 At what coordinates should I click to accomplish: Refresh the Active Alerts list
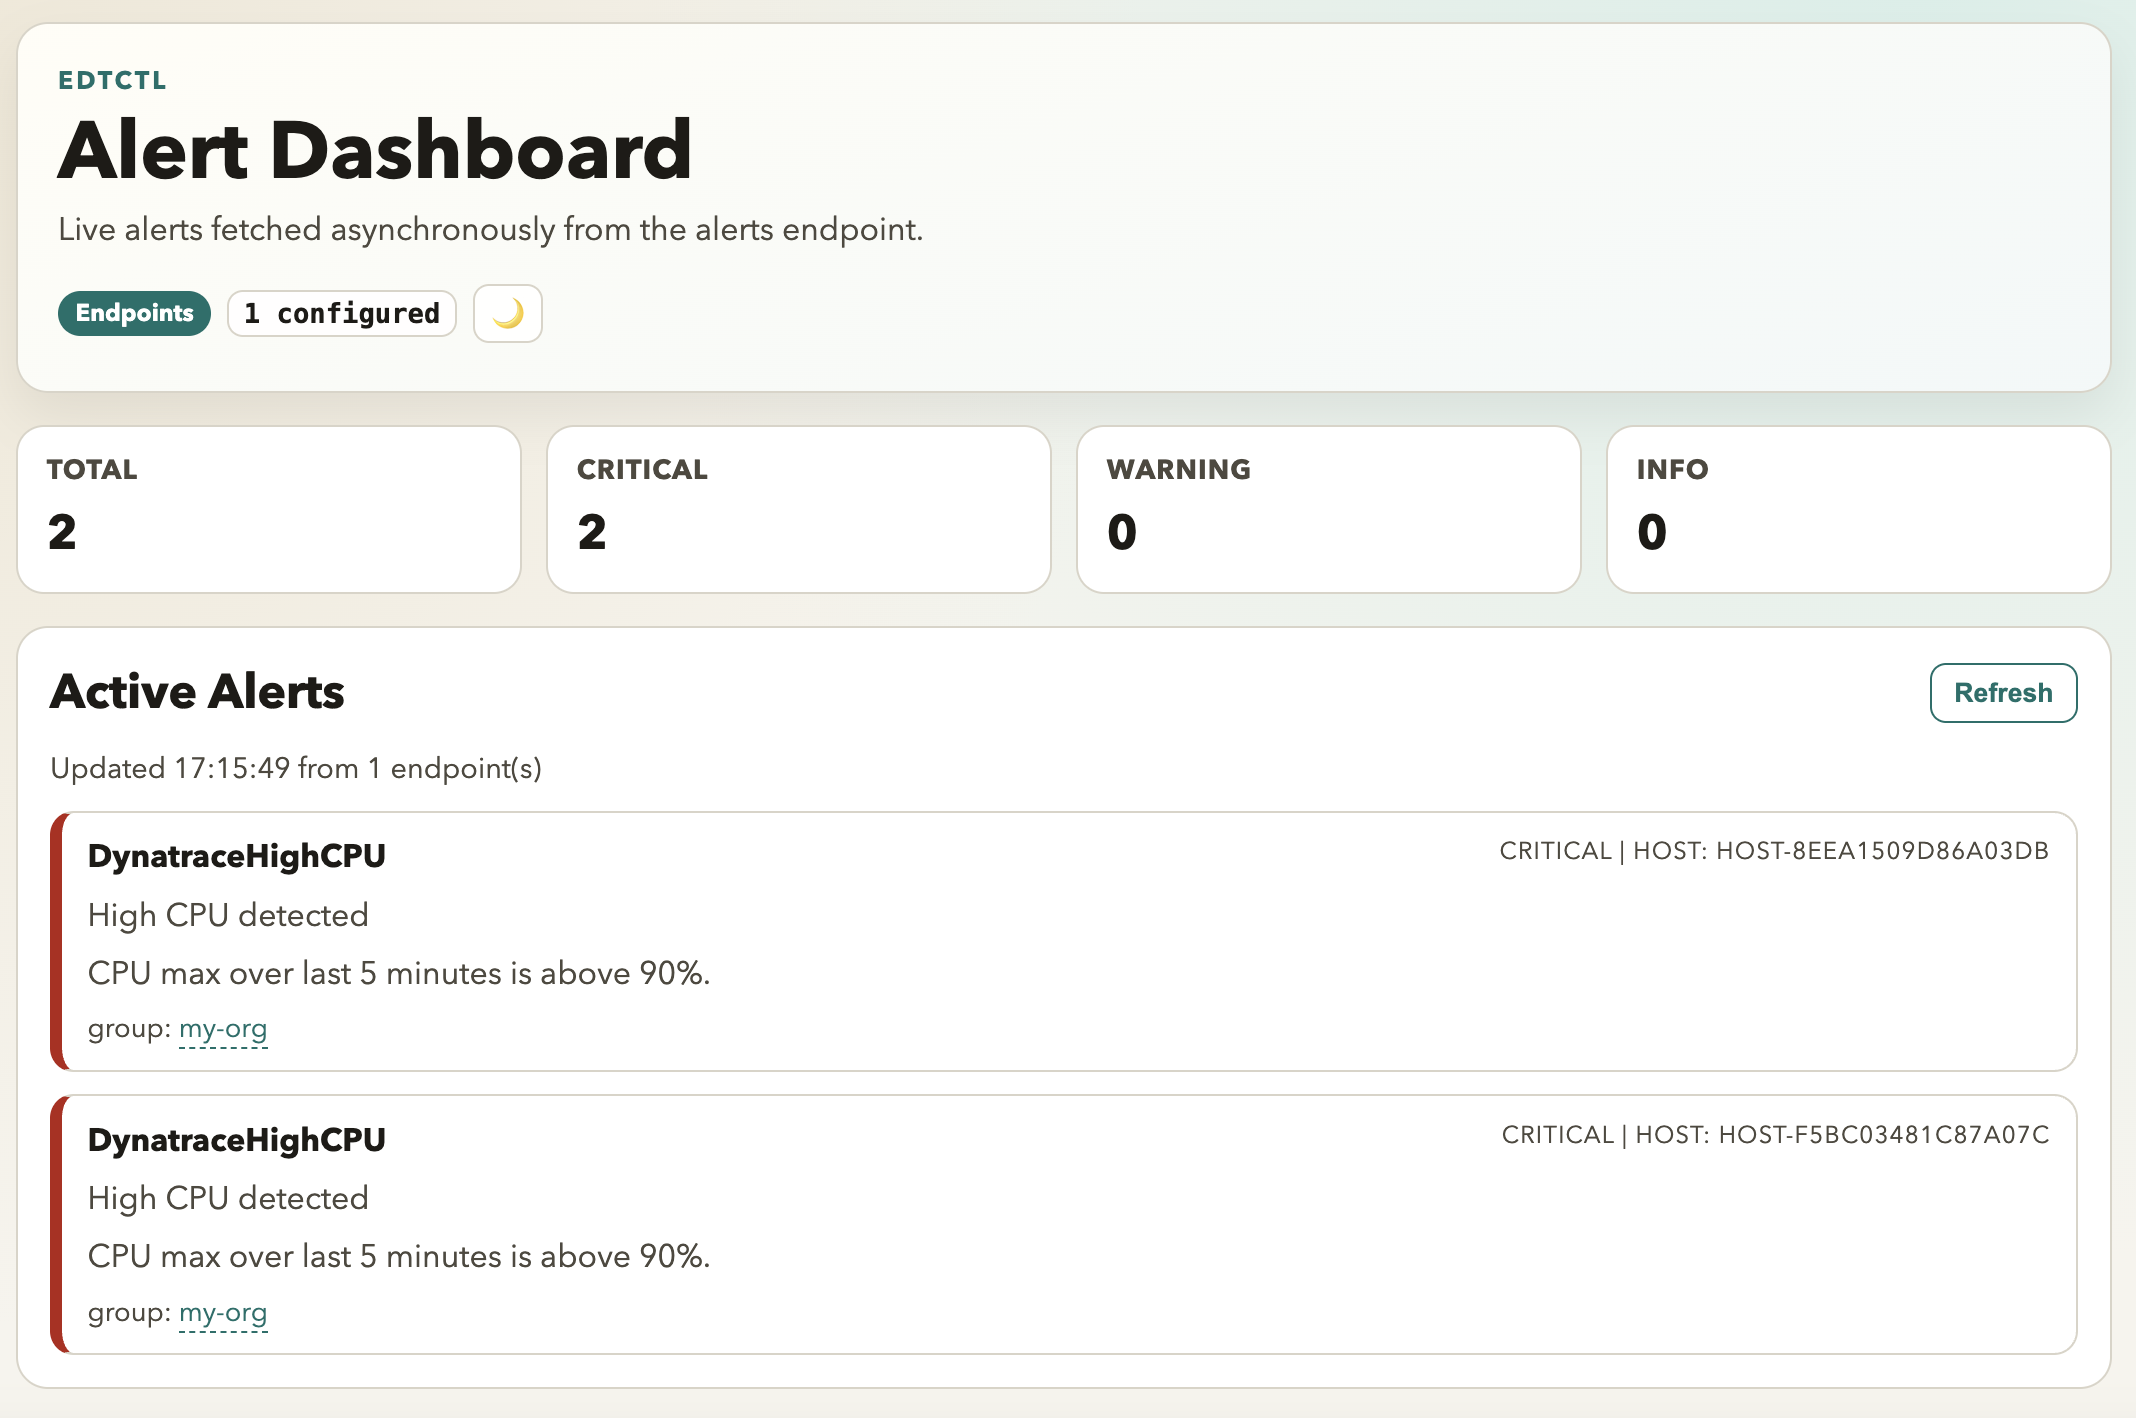(2003, 693)
